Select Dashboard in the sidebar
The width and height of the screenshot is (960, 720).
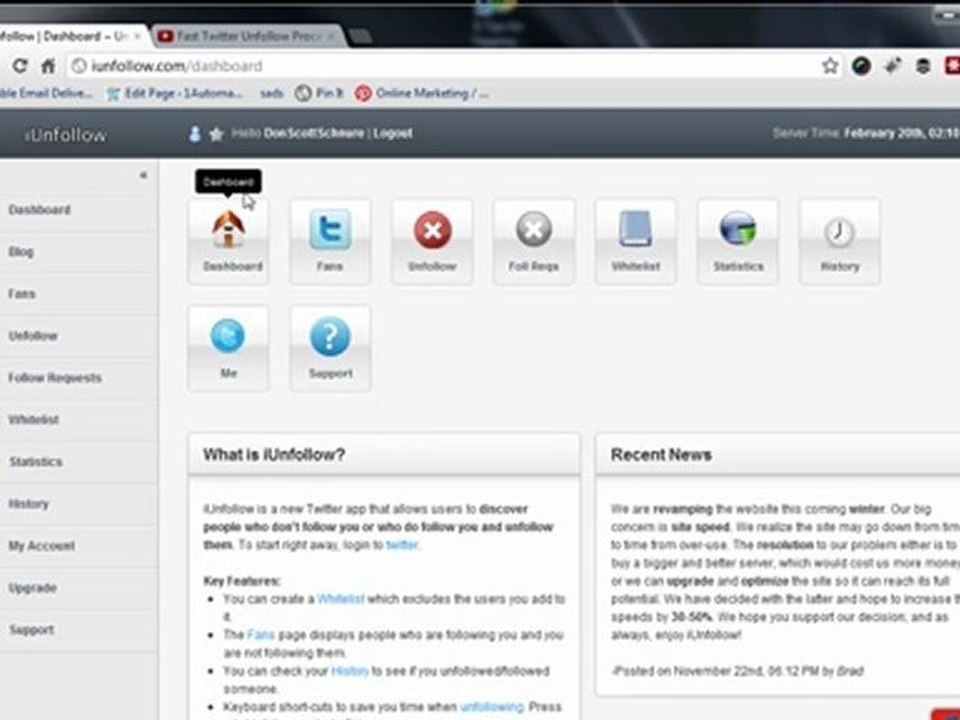[78, 210]
